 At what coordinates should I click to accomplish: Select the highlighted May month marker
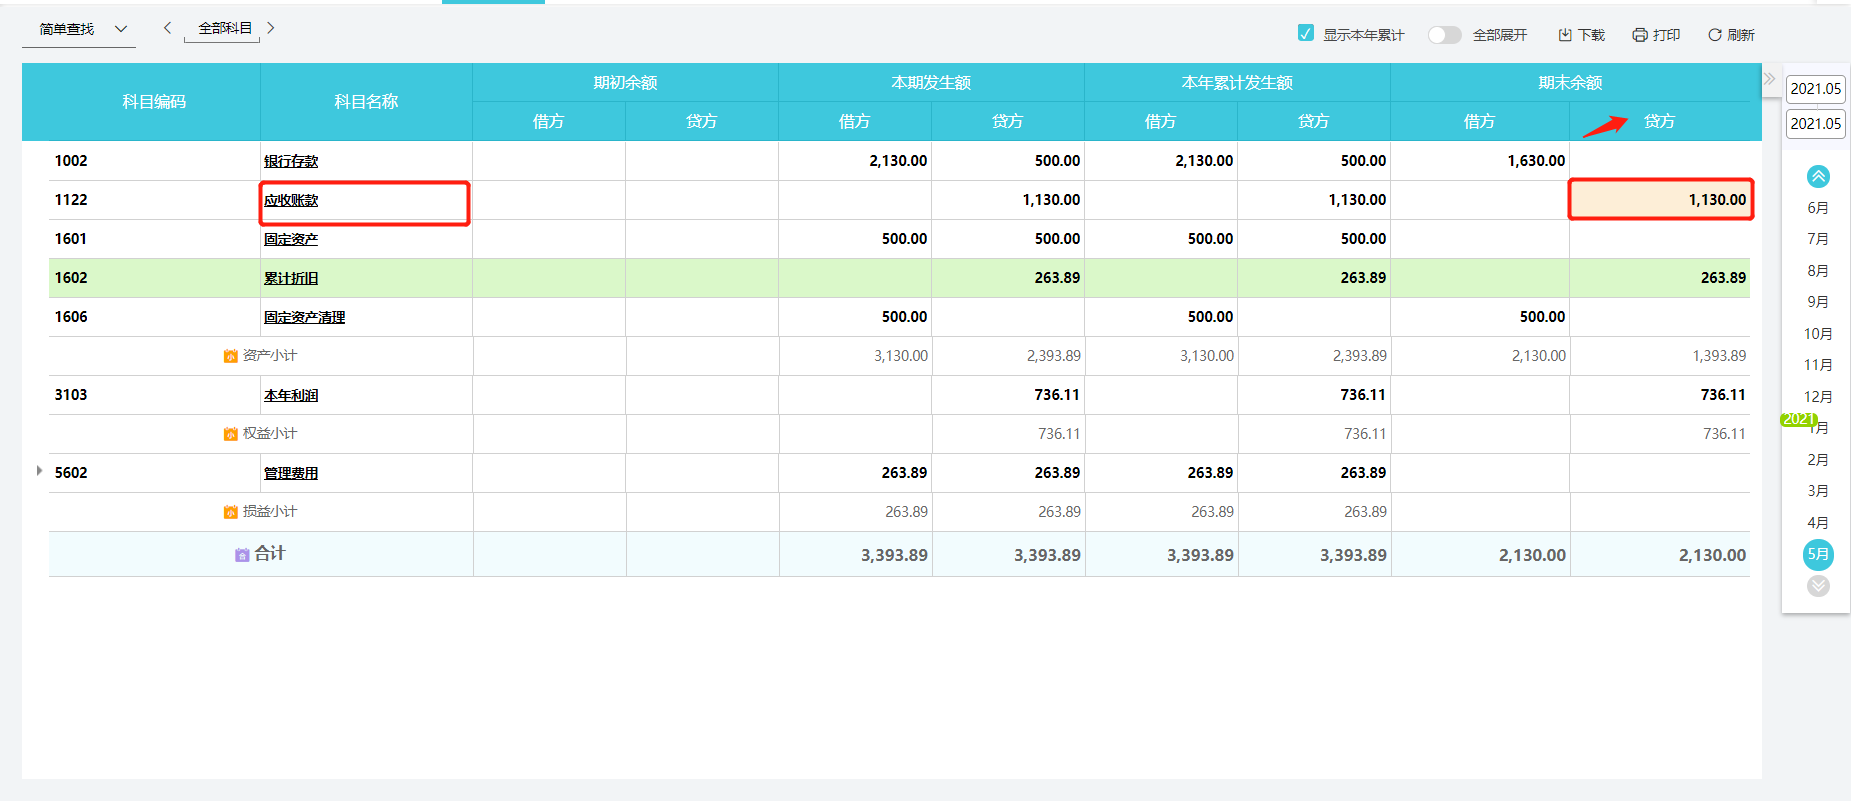click(1818, 554)
